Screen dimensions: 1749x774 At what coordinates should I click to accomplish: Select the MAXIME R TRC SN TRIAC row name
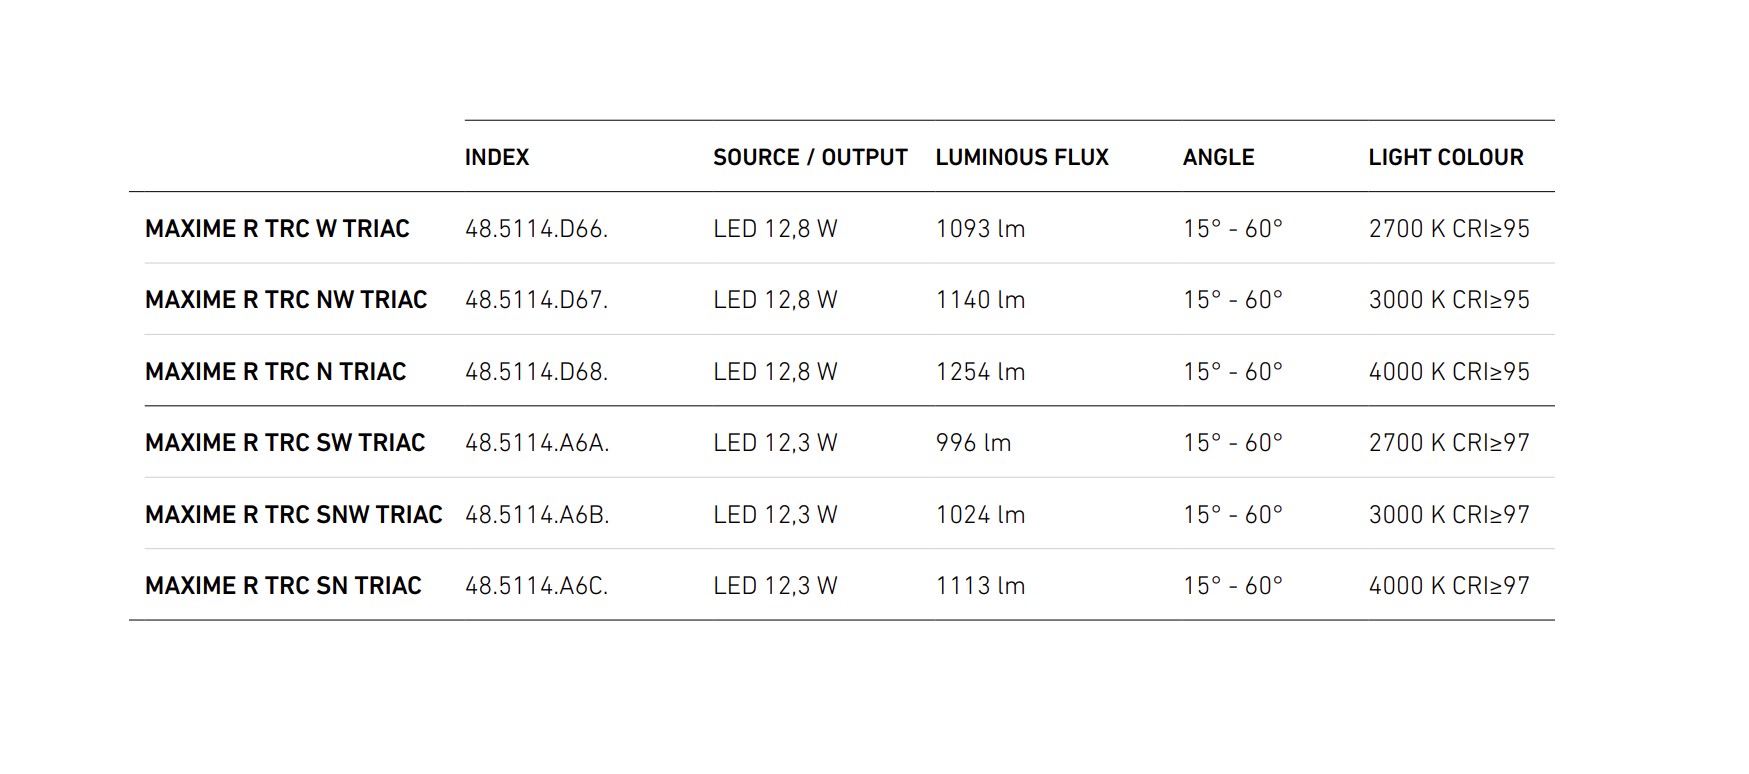pyautogui.click(x=283, y=586)
